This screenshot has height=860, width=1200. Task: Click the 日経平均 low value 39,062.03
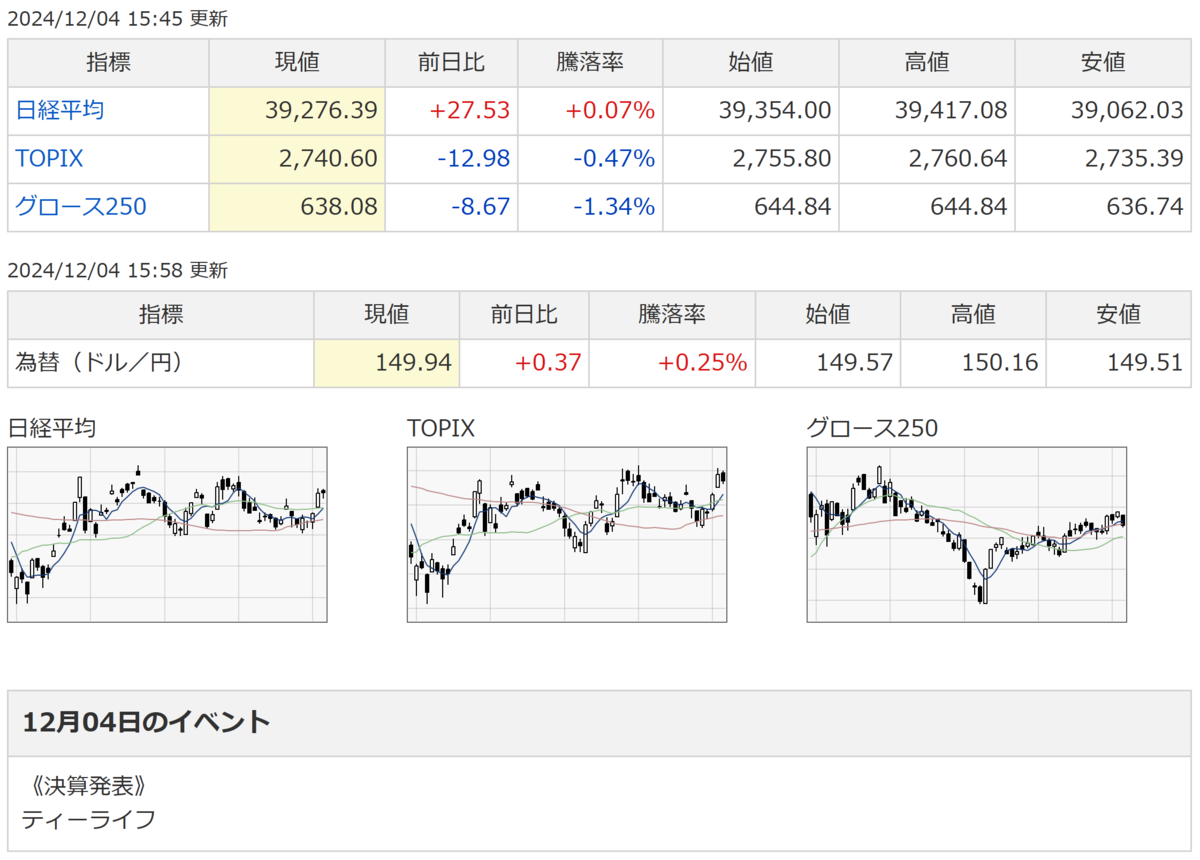click(1127, 110)
